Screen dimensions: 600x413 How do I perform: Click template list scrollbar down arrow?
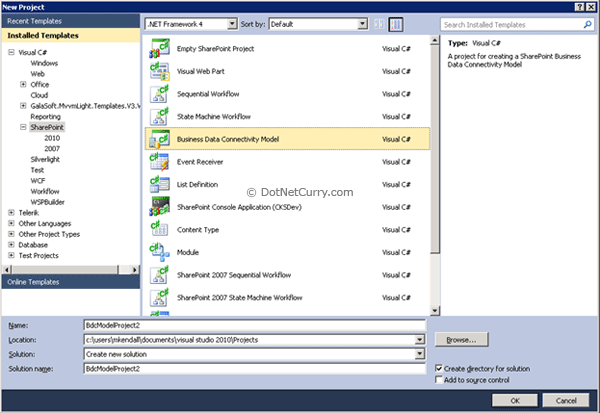pyautogui.click(x=435, y=310)
